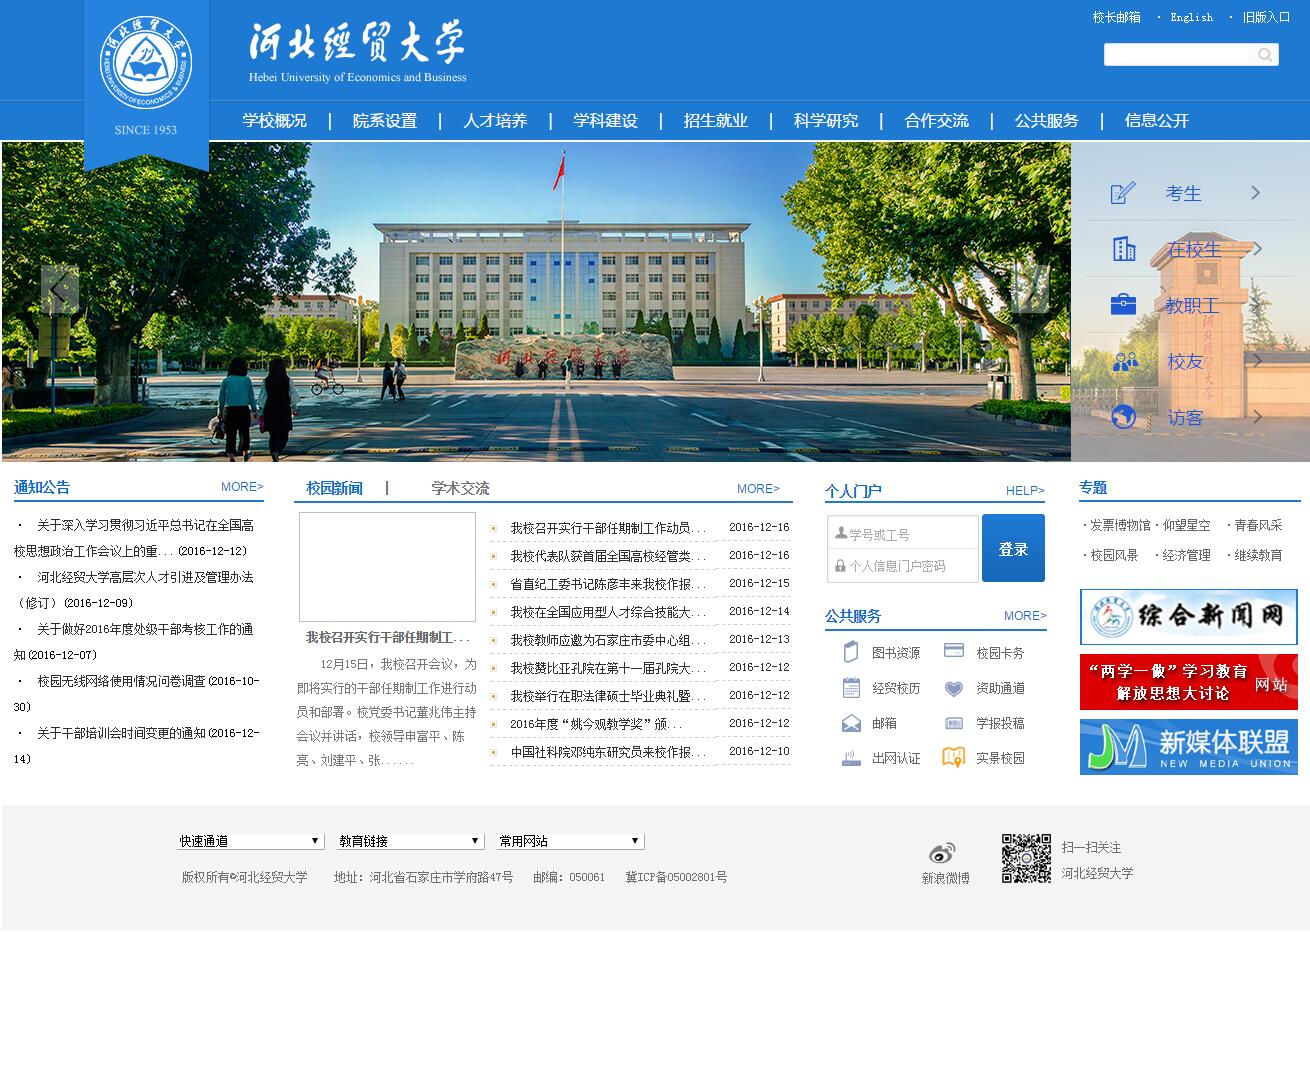Expand the 校友 row chevron

coord(1257,361)
